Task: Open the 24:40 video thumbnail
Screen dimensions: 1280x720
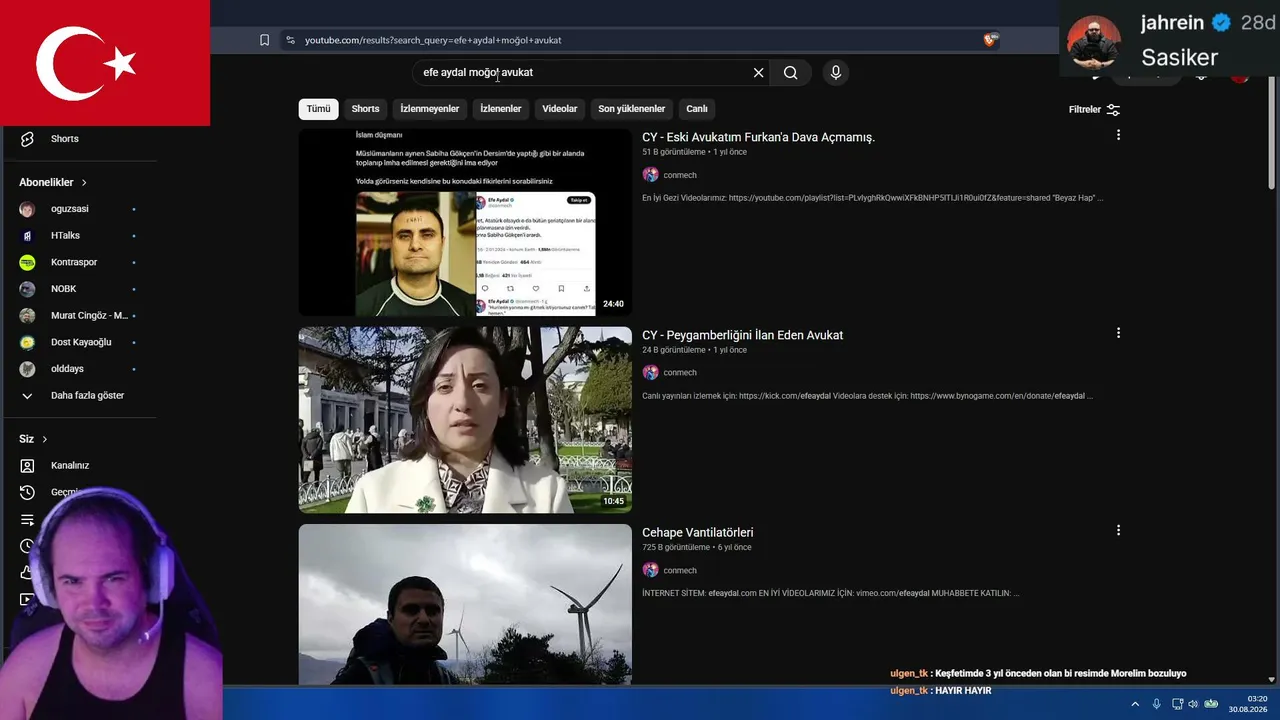Action: (465, 222)
